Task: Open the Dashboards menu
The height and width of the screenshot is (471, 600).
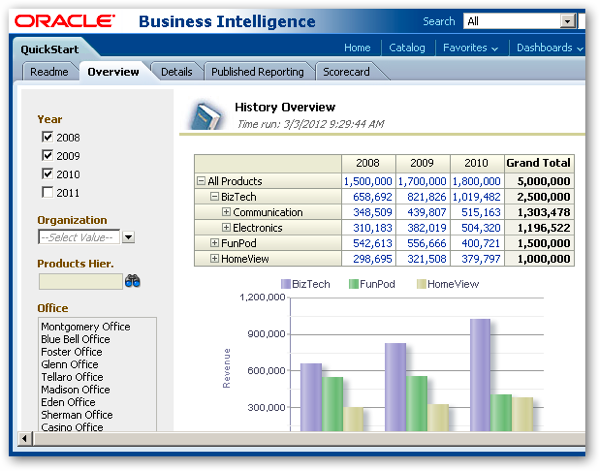Action: coord(549,48)
